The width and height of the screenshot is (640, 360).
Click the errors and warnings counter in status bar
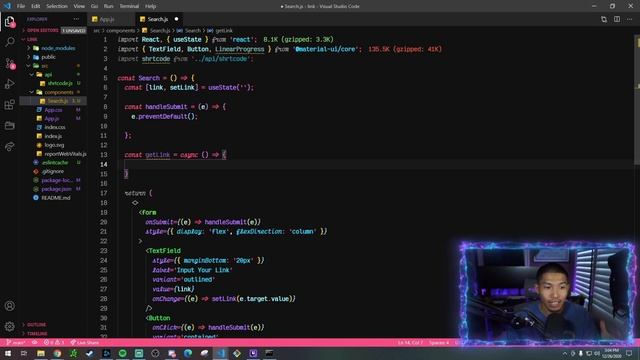54,342
